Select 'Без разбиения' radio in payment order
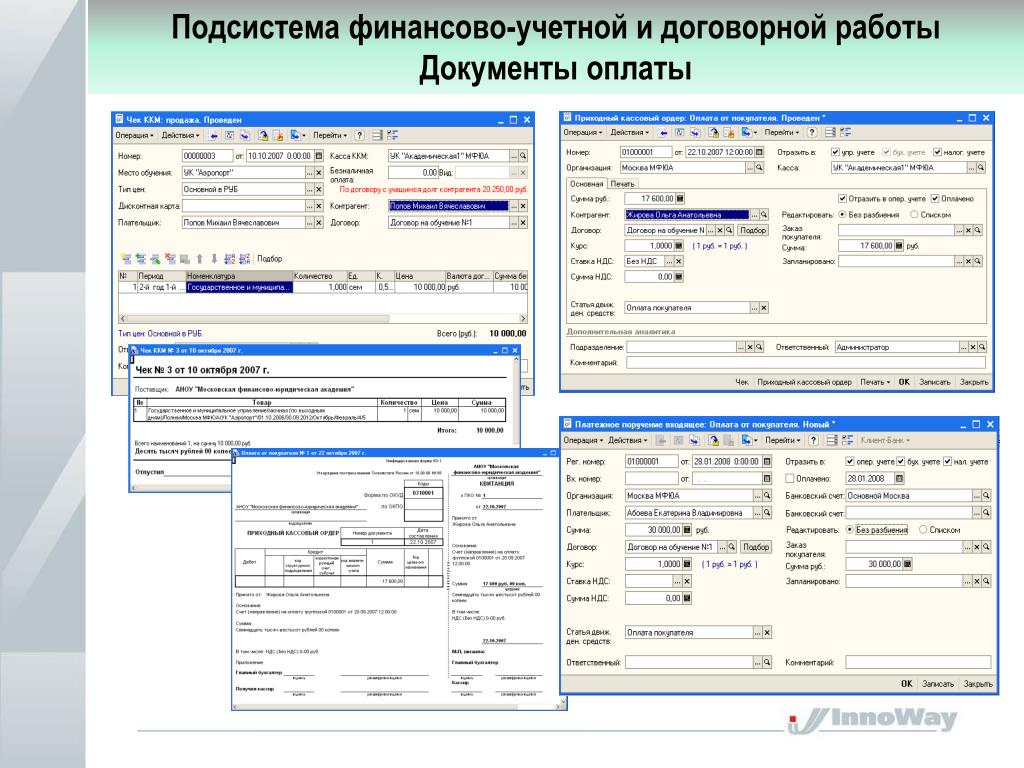1024x768 pixels. (850, 530)
